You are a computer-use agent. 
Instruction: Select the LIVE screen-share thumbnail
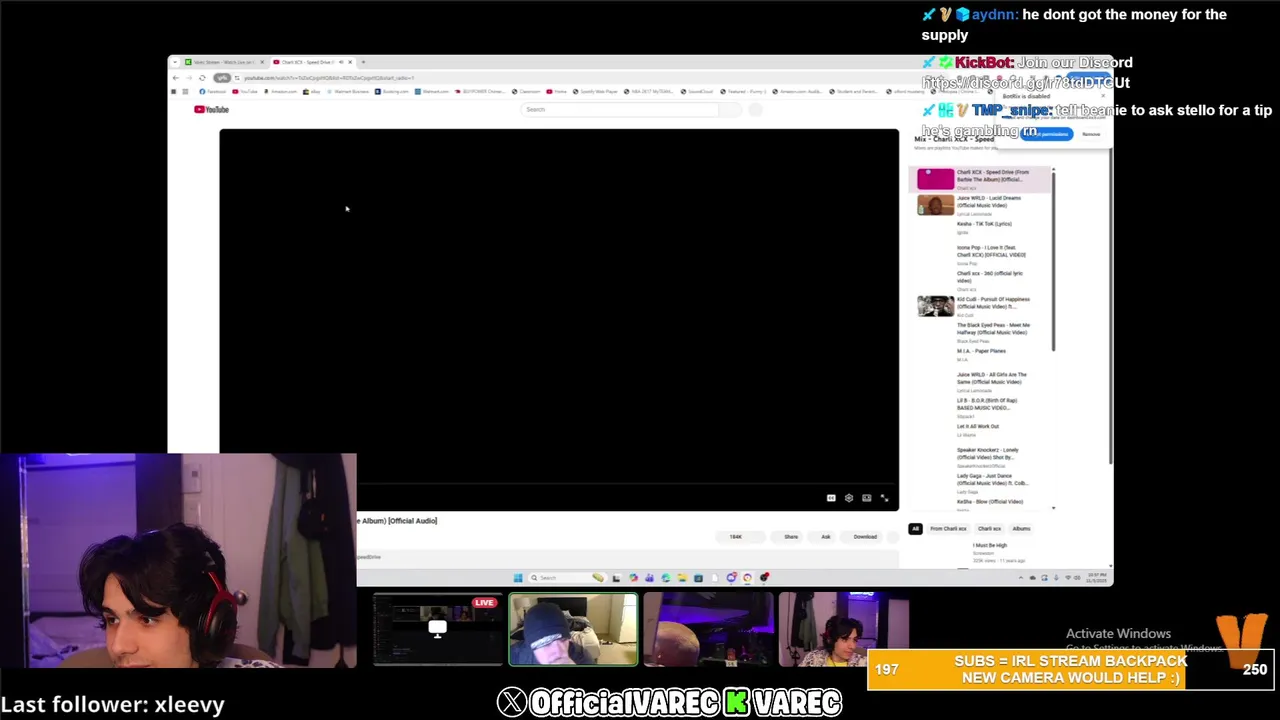438,630
